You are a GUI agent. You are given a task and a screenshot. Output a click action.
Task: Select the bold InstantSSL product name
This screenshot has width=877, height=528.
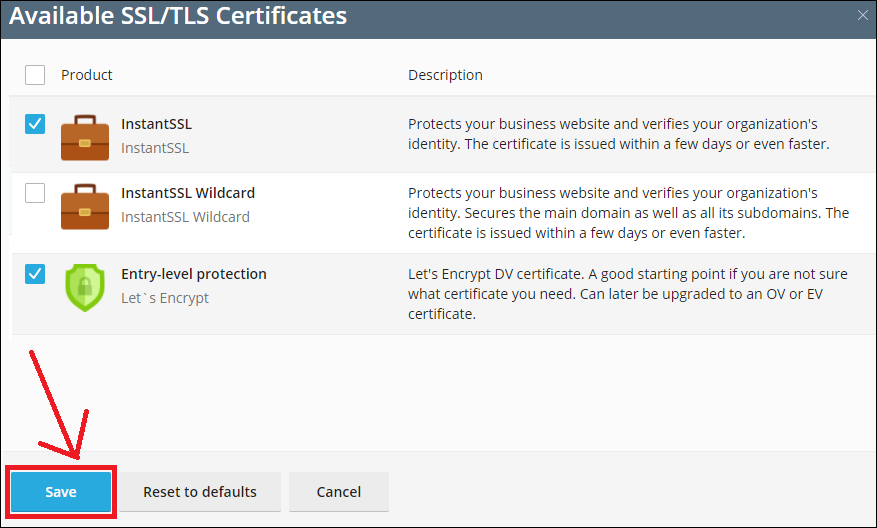156,125
